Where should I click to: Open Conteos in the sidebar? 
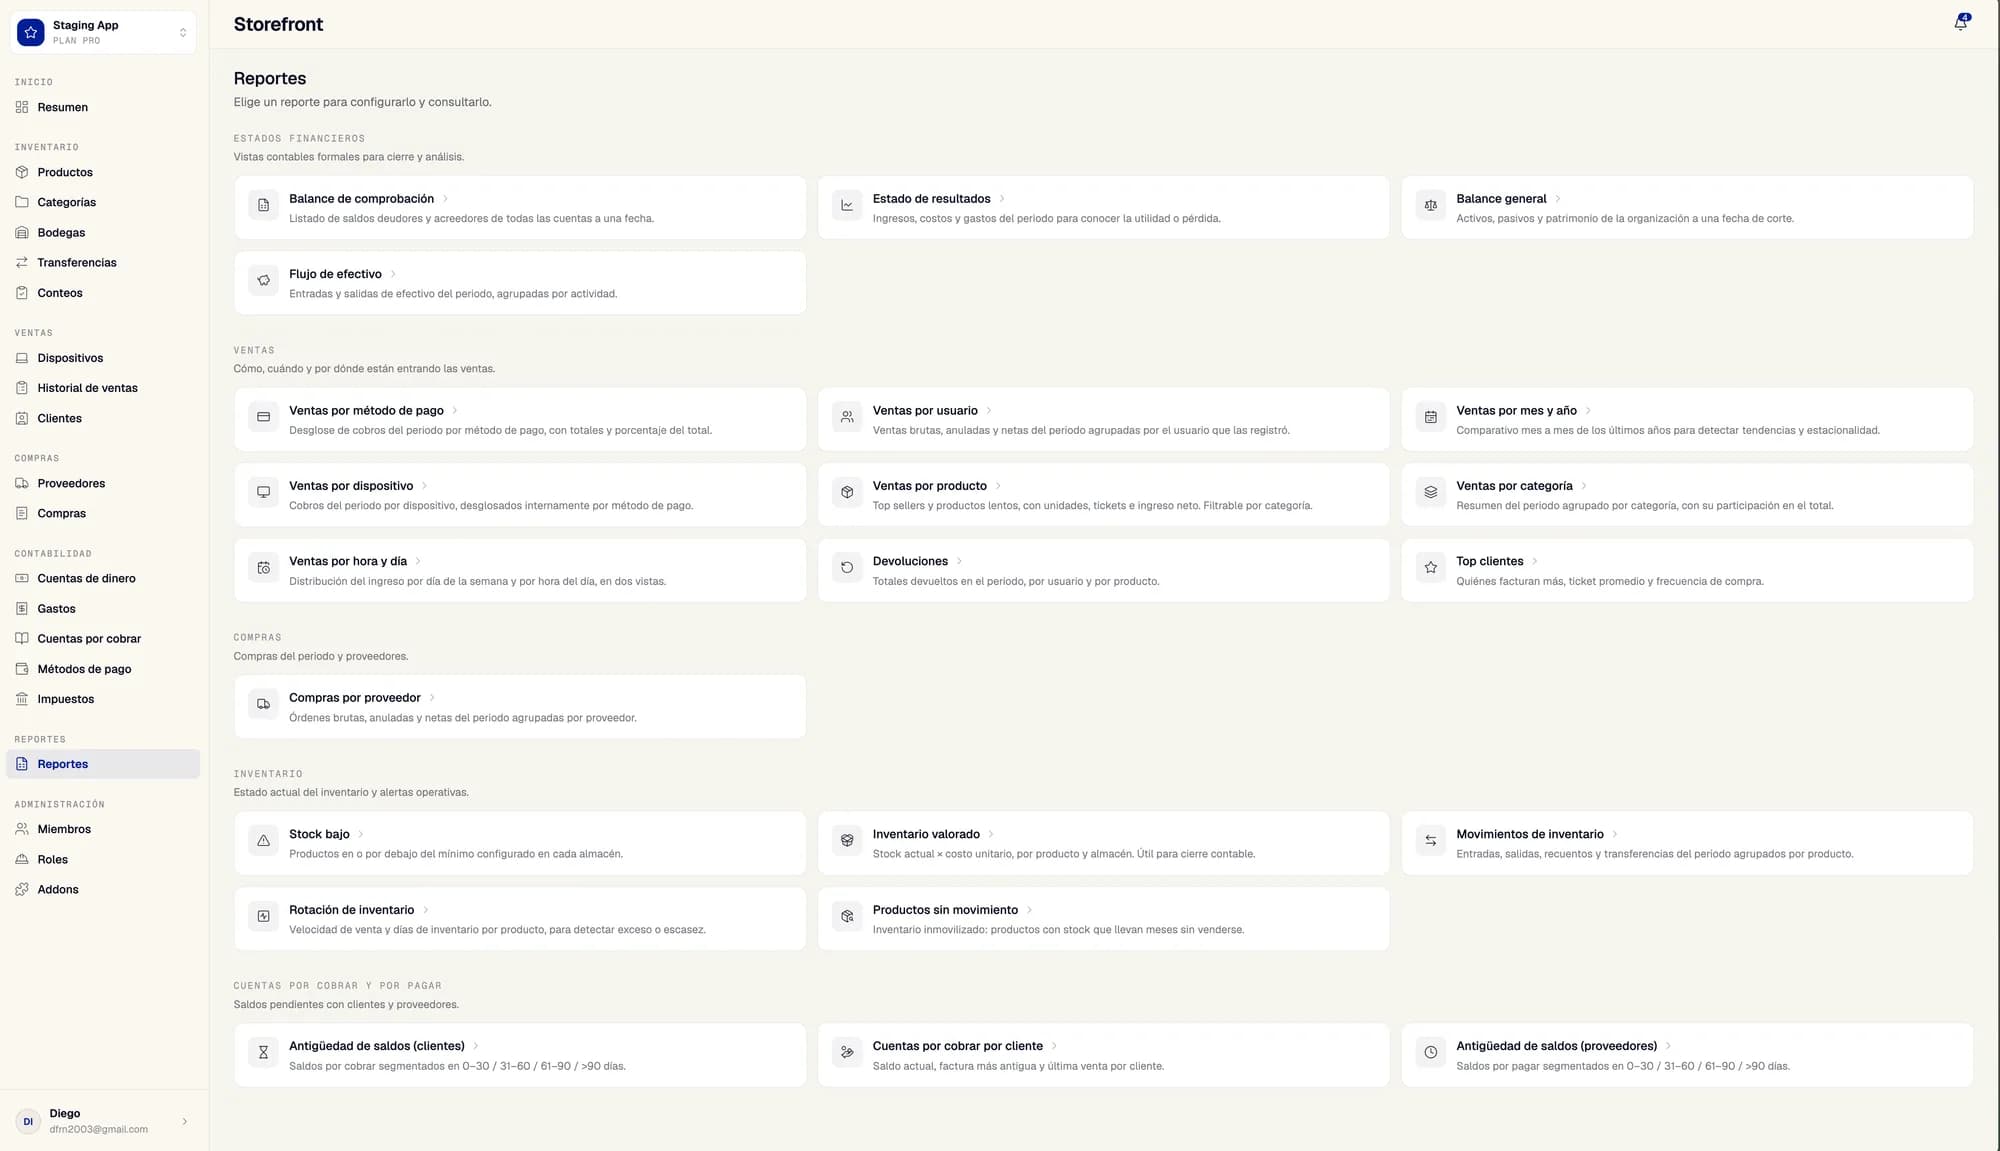pos(103,293)
